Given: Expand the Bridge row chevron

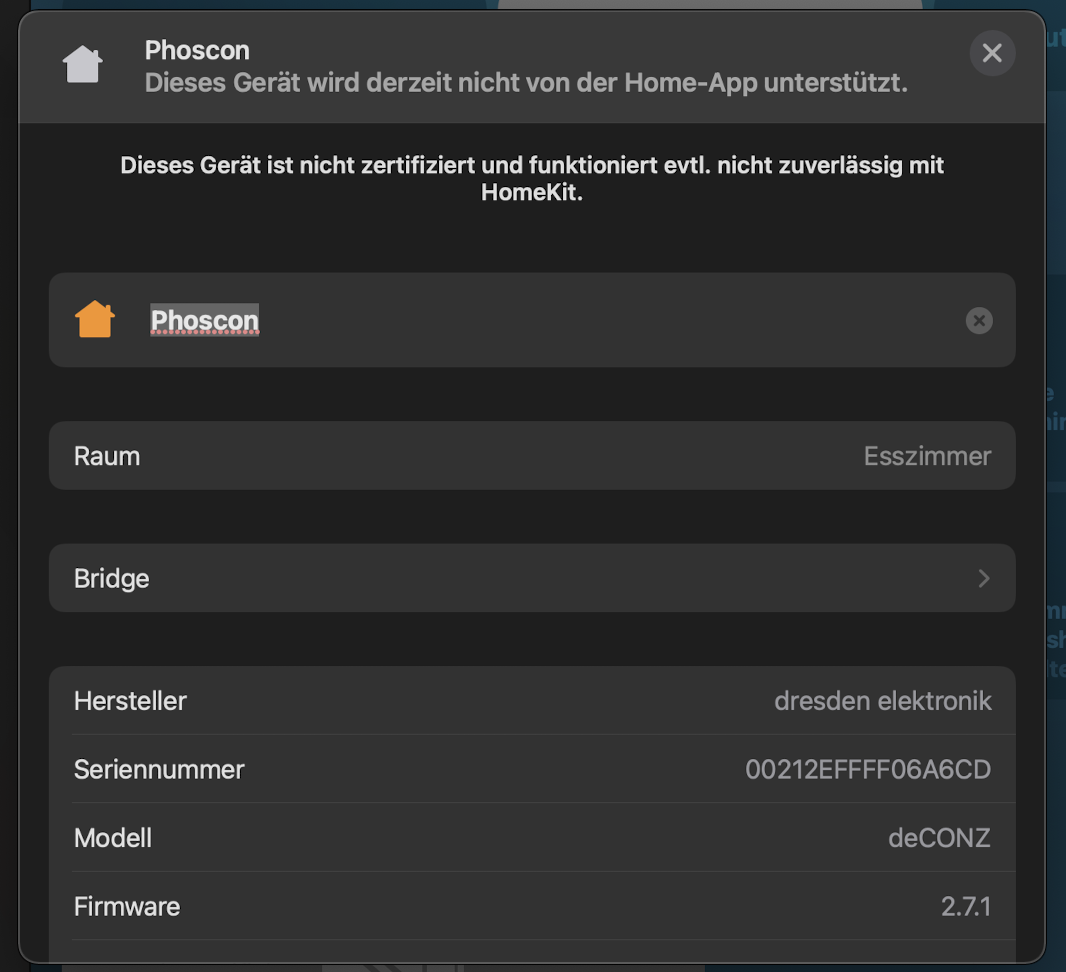Looking at the screenshot, I should [984, 578].
